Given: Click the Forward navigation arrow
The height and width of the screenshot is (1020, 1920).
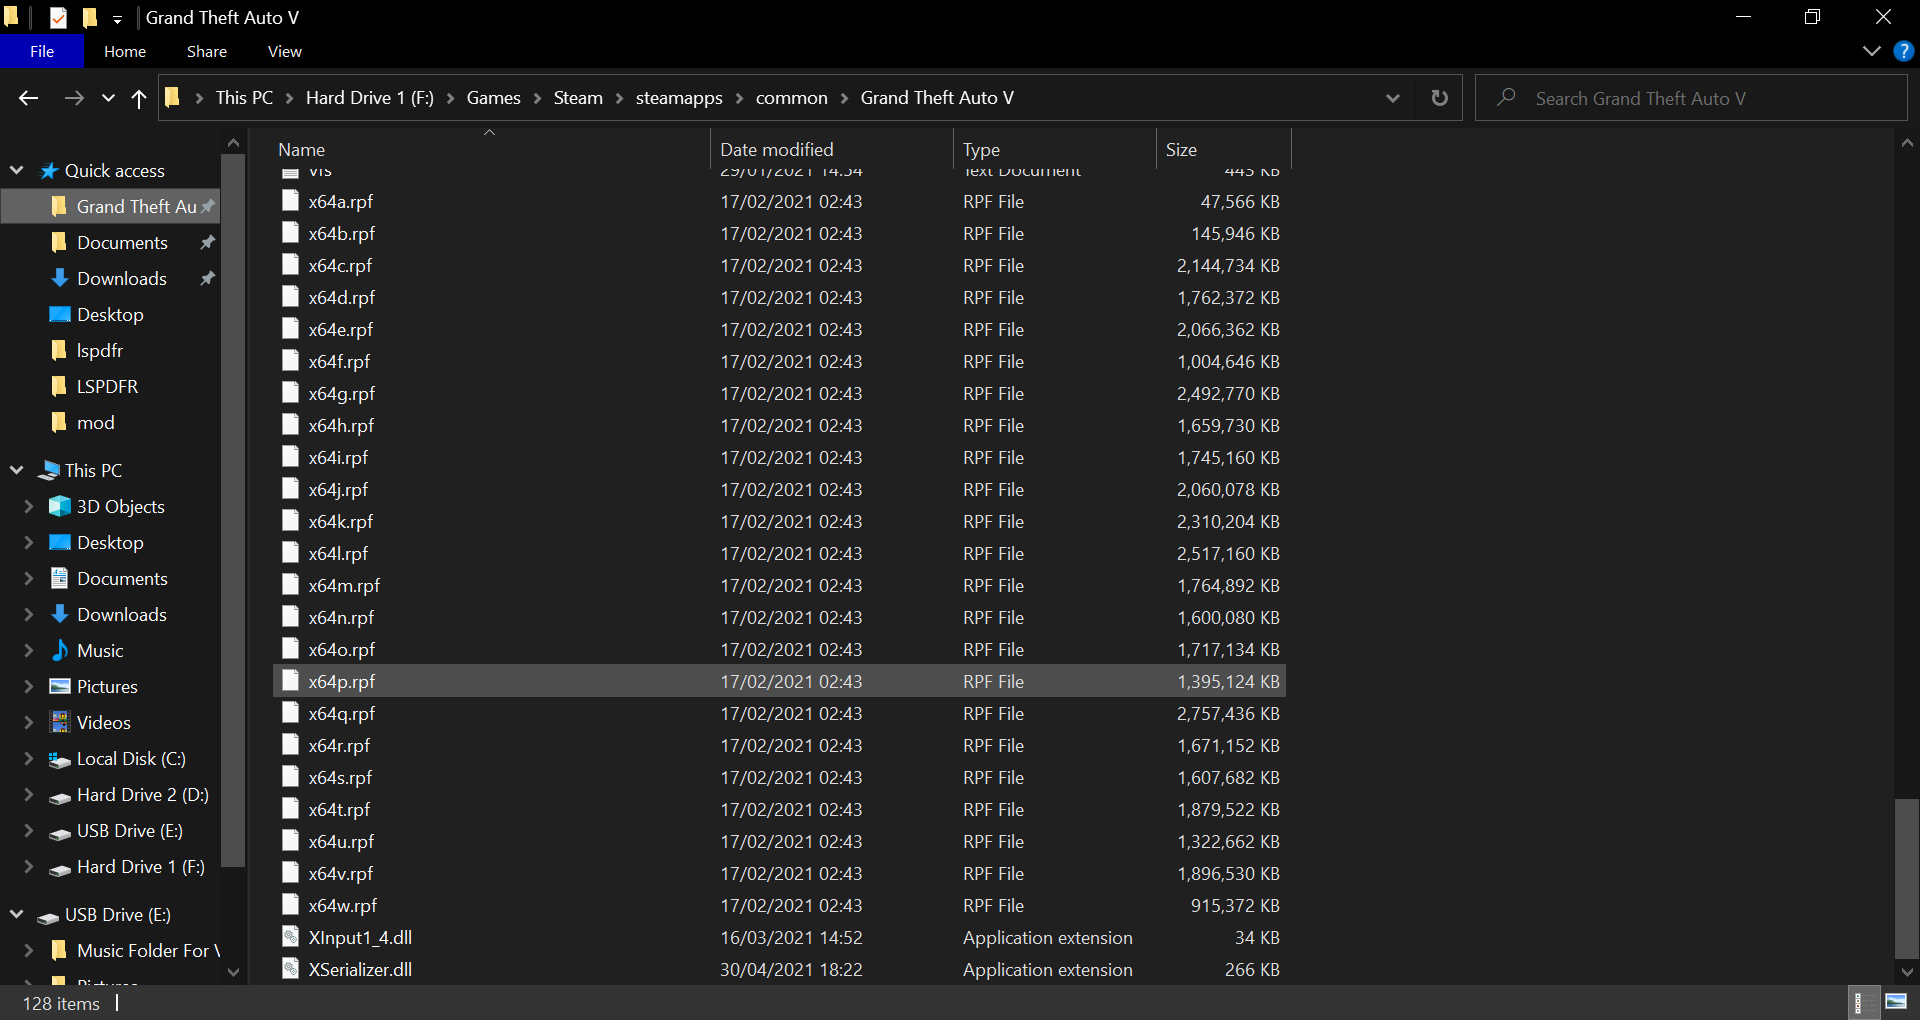Looking at the screenshot, I should tap(73, 98).
